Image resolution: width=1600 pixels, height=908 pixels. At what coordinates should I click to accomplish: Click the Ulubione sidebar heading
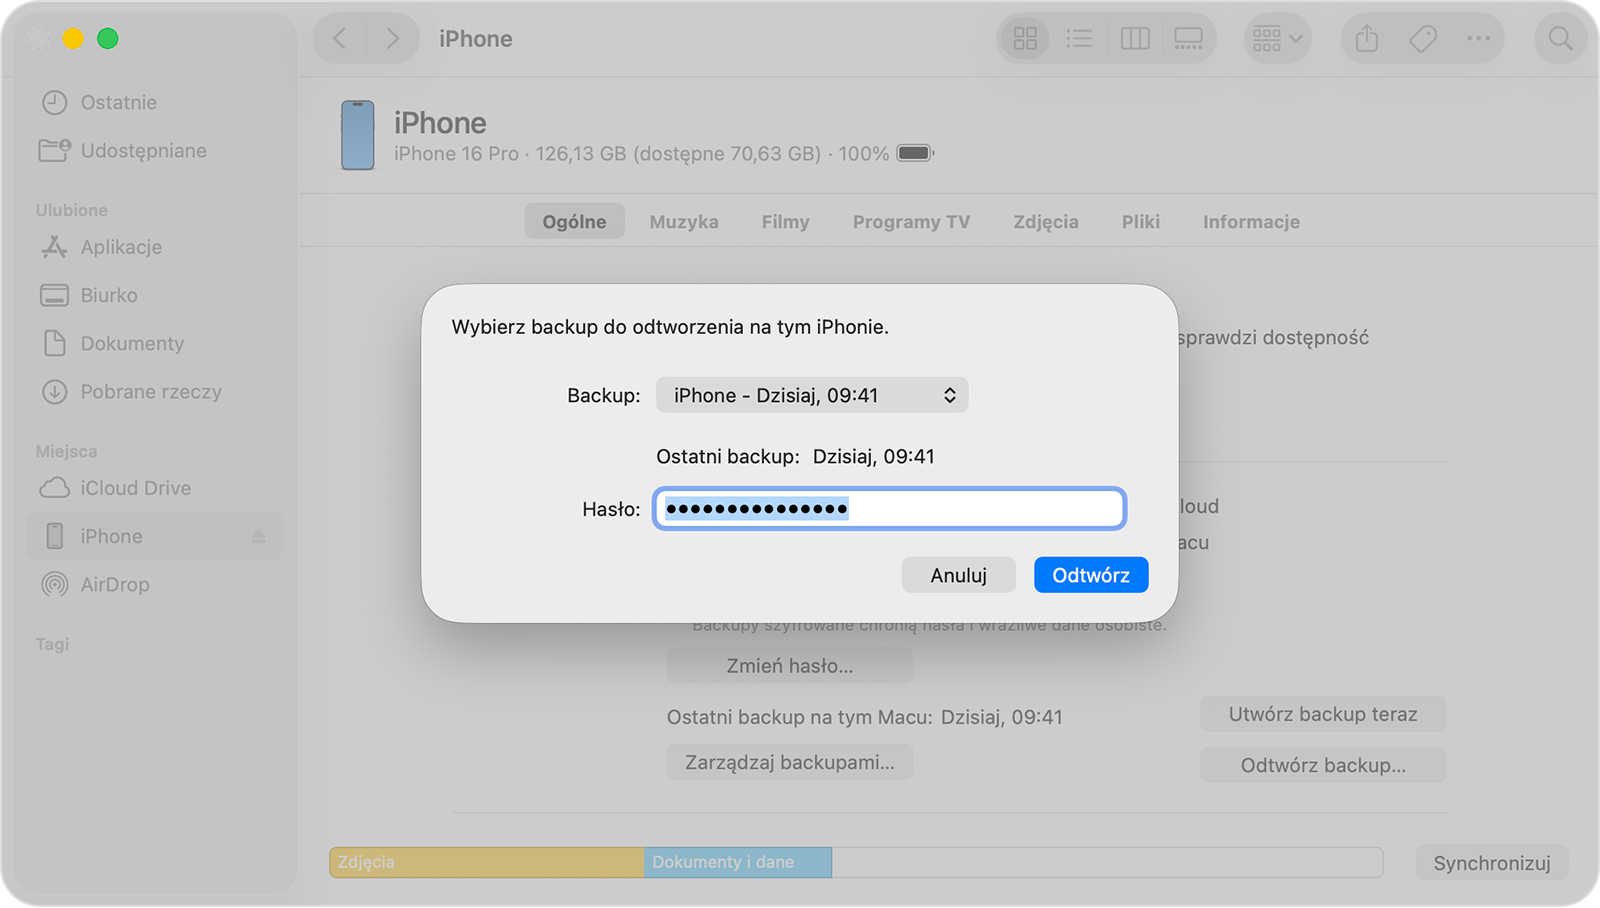tap(72, 210)
